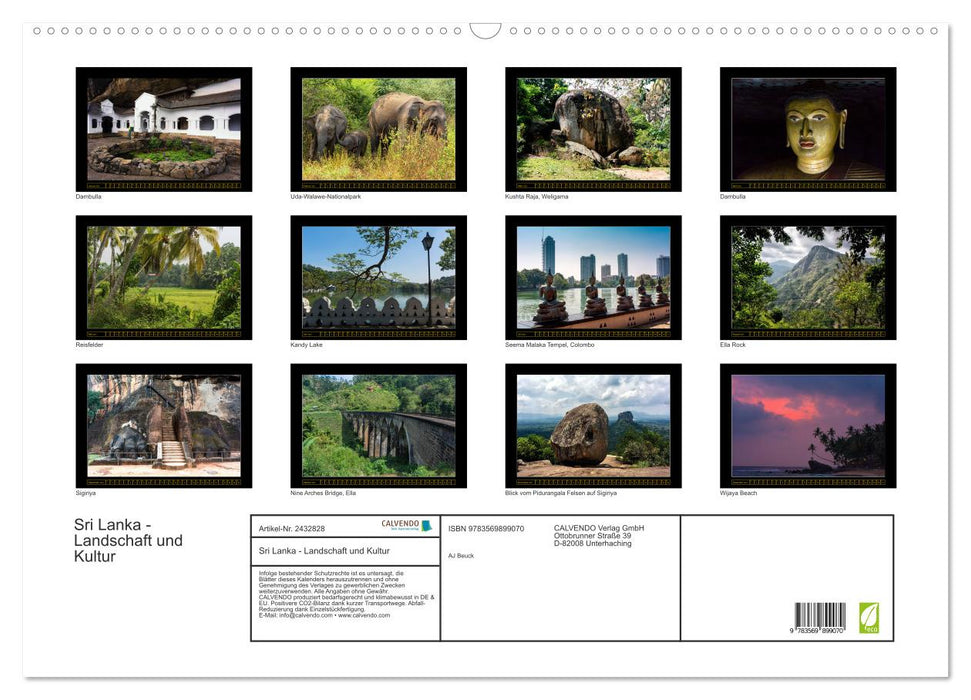Click the 'CALVENDO Verlag GmbH' address text
This screenshot has height=700, width=971.
[599, 528]
